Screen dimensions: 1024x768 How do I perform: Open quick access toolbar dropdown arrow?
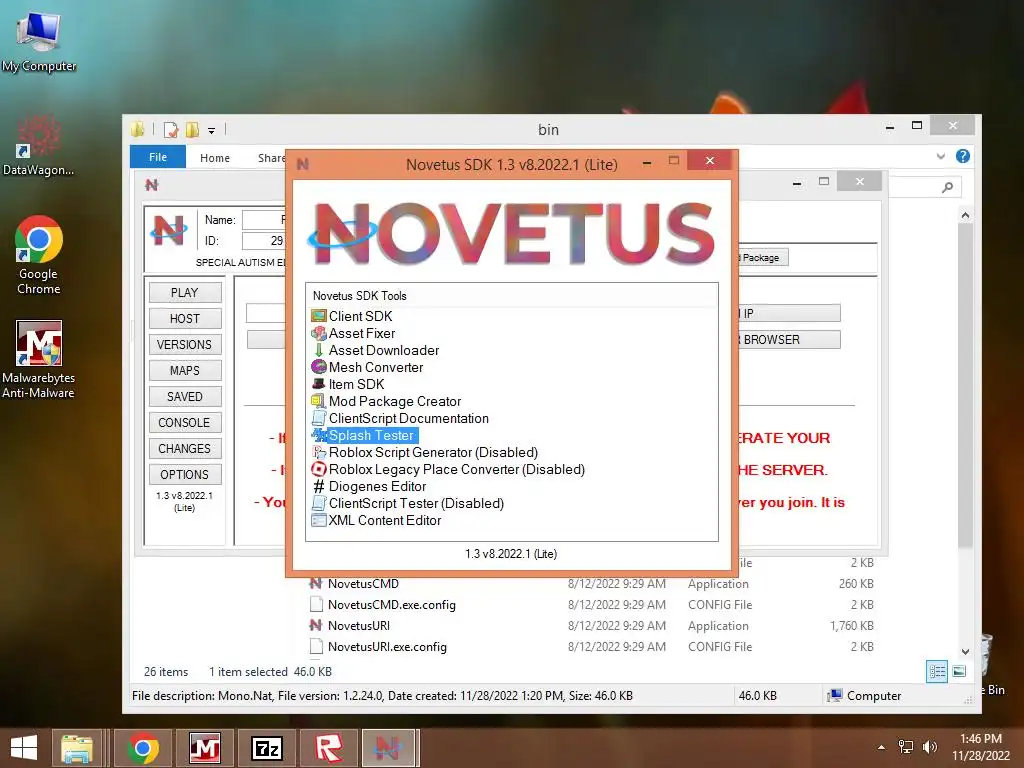pyautogui.click(x=212, y=131)
